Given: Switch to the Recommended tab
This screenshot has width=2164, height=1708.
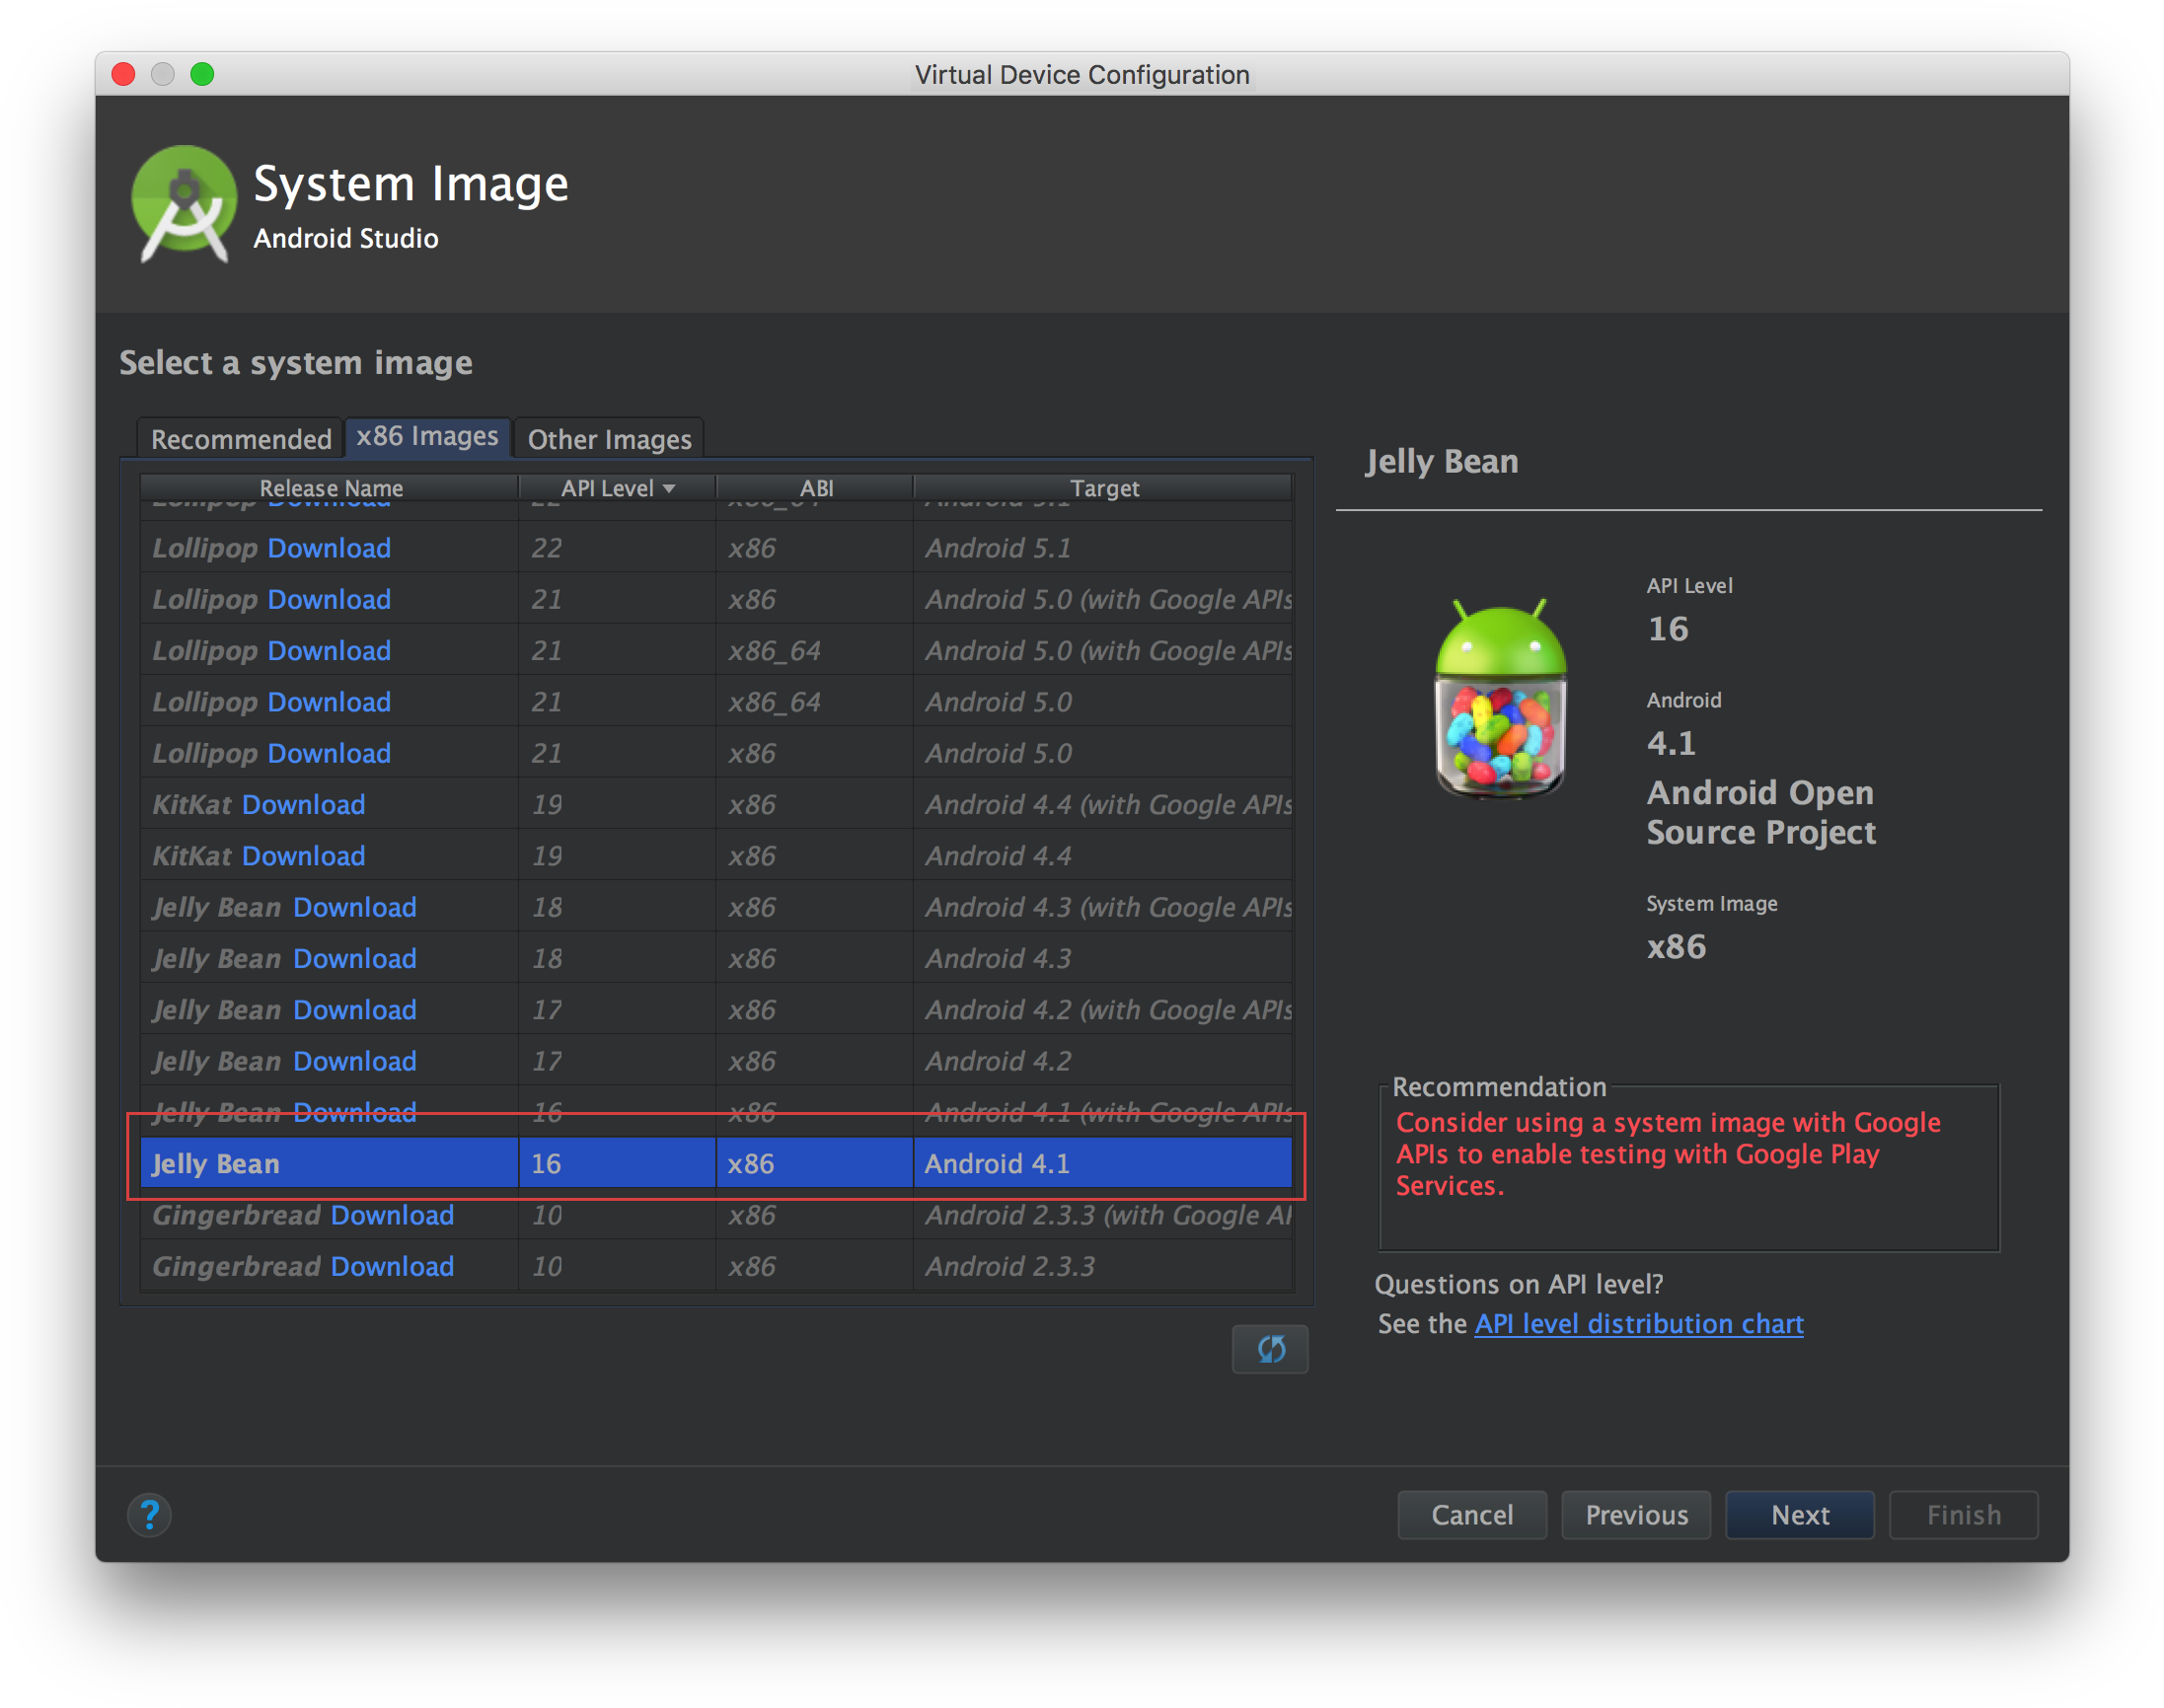Looking at the screenshot, I should click(x=241, y=439).
